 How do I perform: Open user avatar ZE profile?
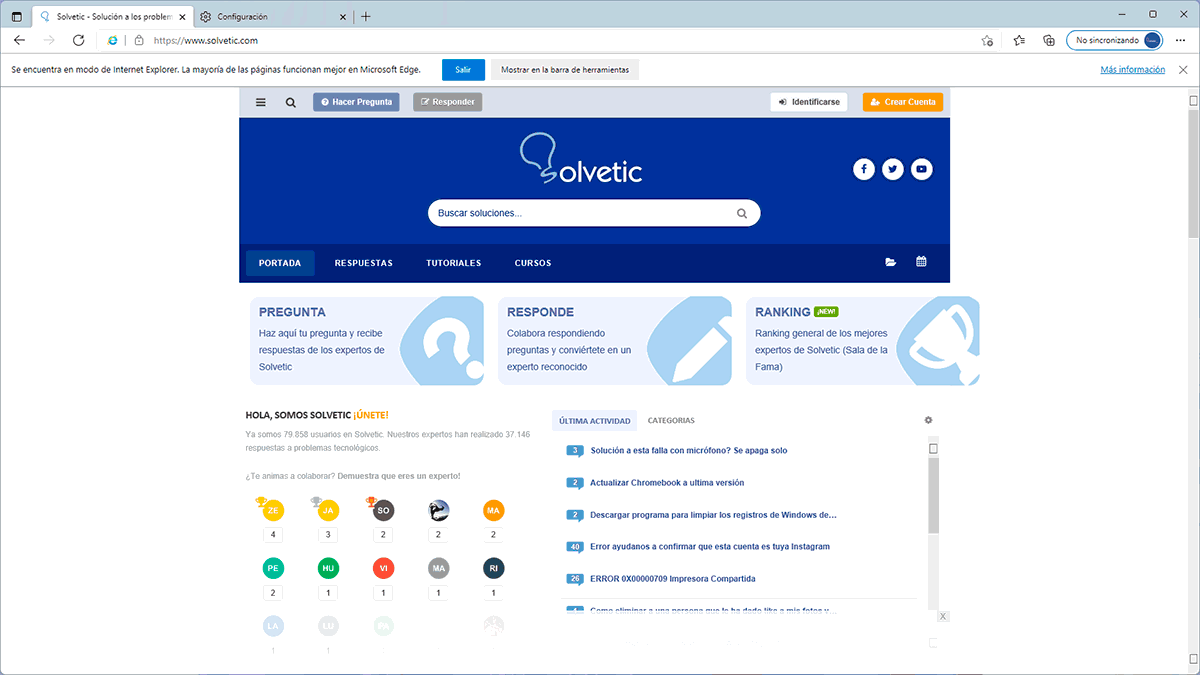point(272,510)
